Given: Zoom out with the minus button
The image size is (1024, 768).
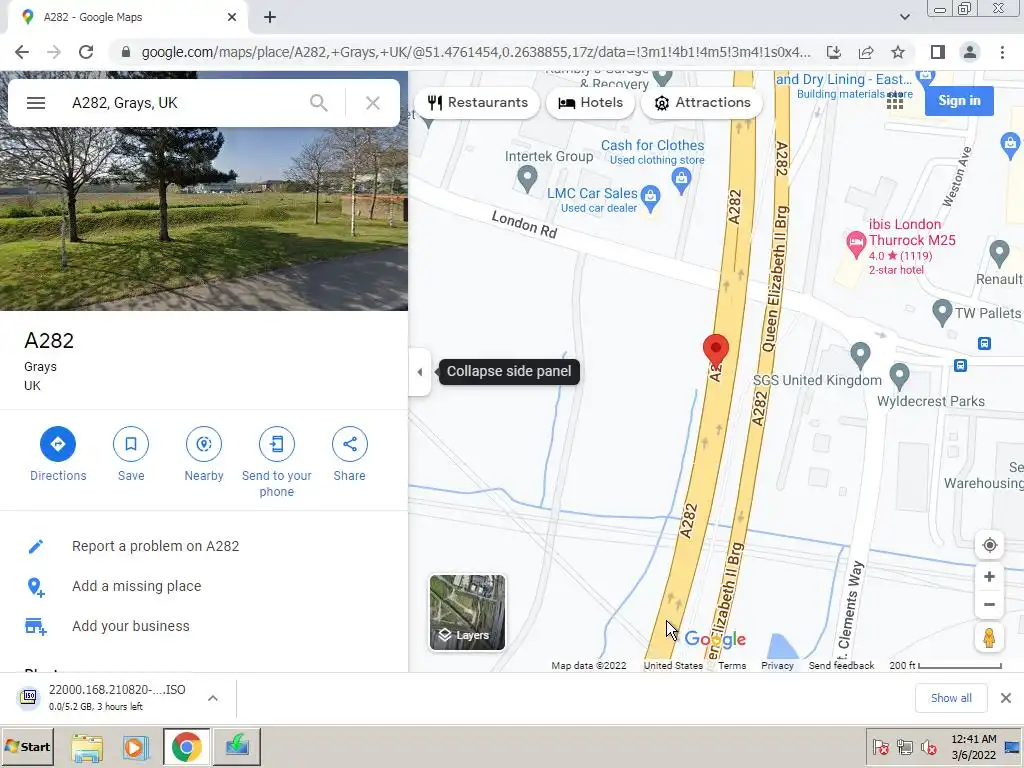Looking at the screenshot, I should pyautogui.click(x=989, y=605).
